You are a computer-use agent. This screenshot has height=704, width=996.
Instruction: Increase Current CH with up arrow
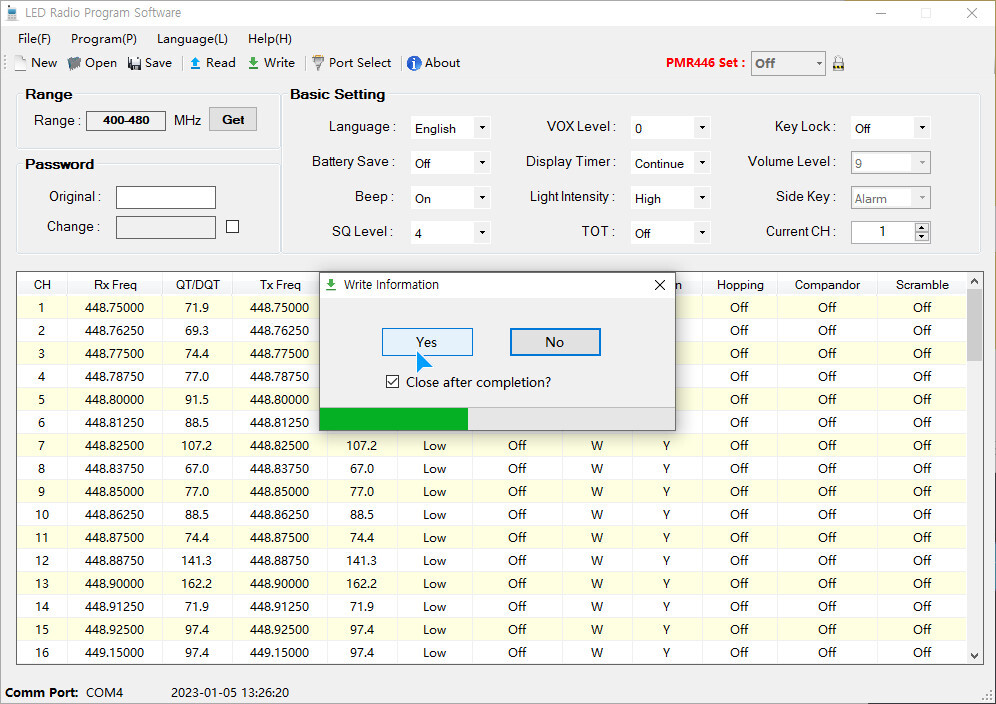[922, 228]
